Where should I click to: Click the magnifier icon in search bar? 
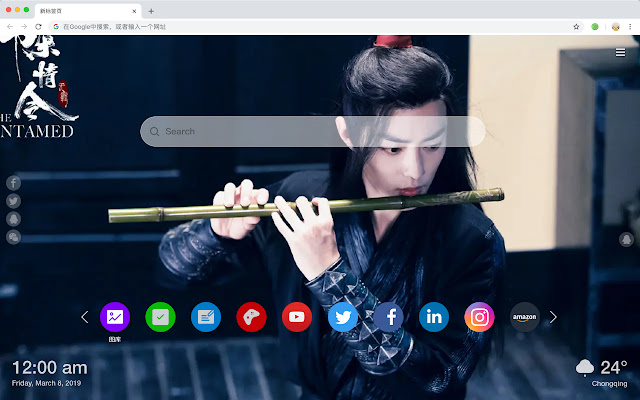[x=154, y=131]
